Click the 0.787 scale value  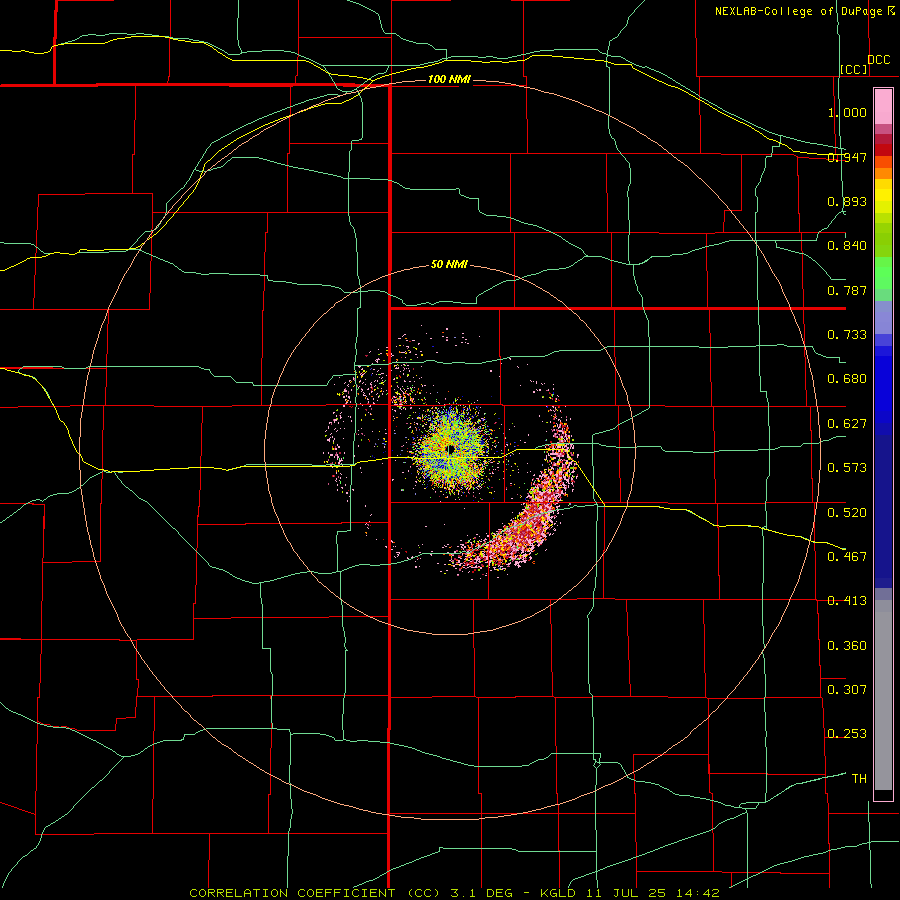tap(847, 290)
